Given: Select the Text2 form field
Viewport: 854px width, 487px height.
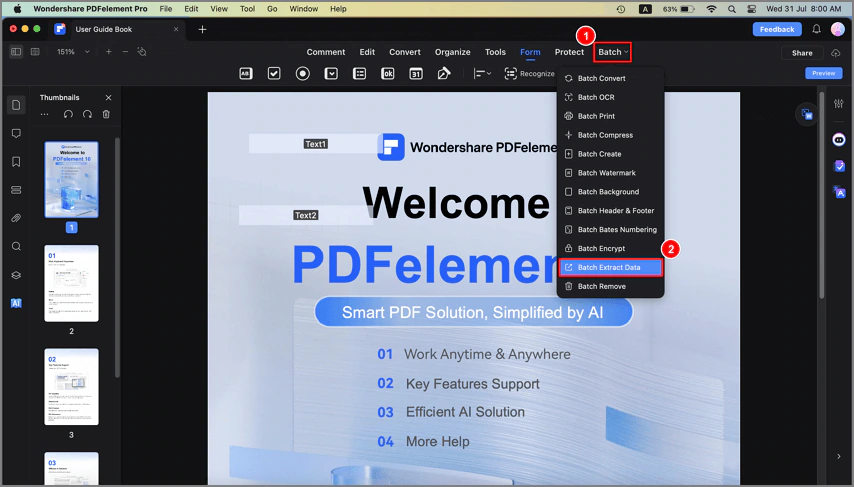Looking at the screenshot, I should pyautogui.click(x=306, y=215).
